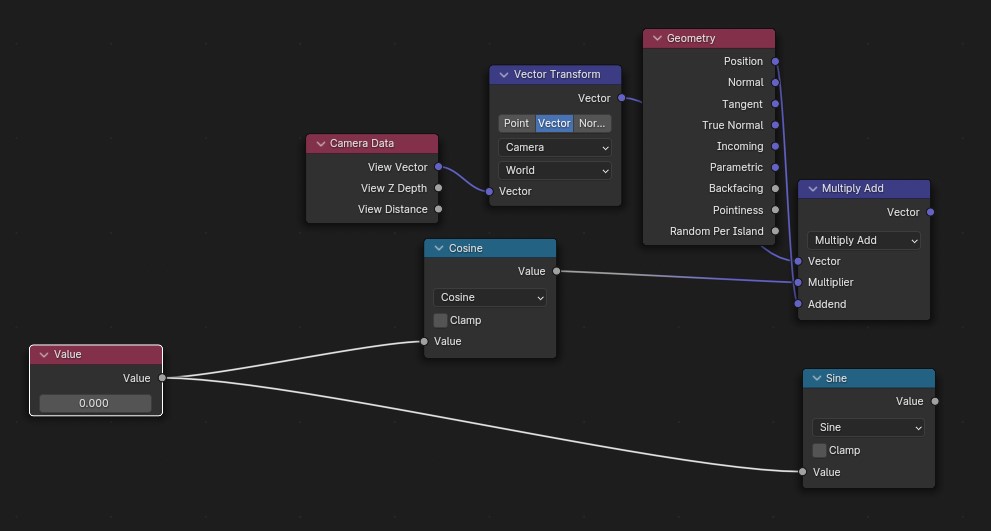Collapse the Geometry node
The height and width of the screenshot is (531, 991).
(x=657, y=38)
